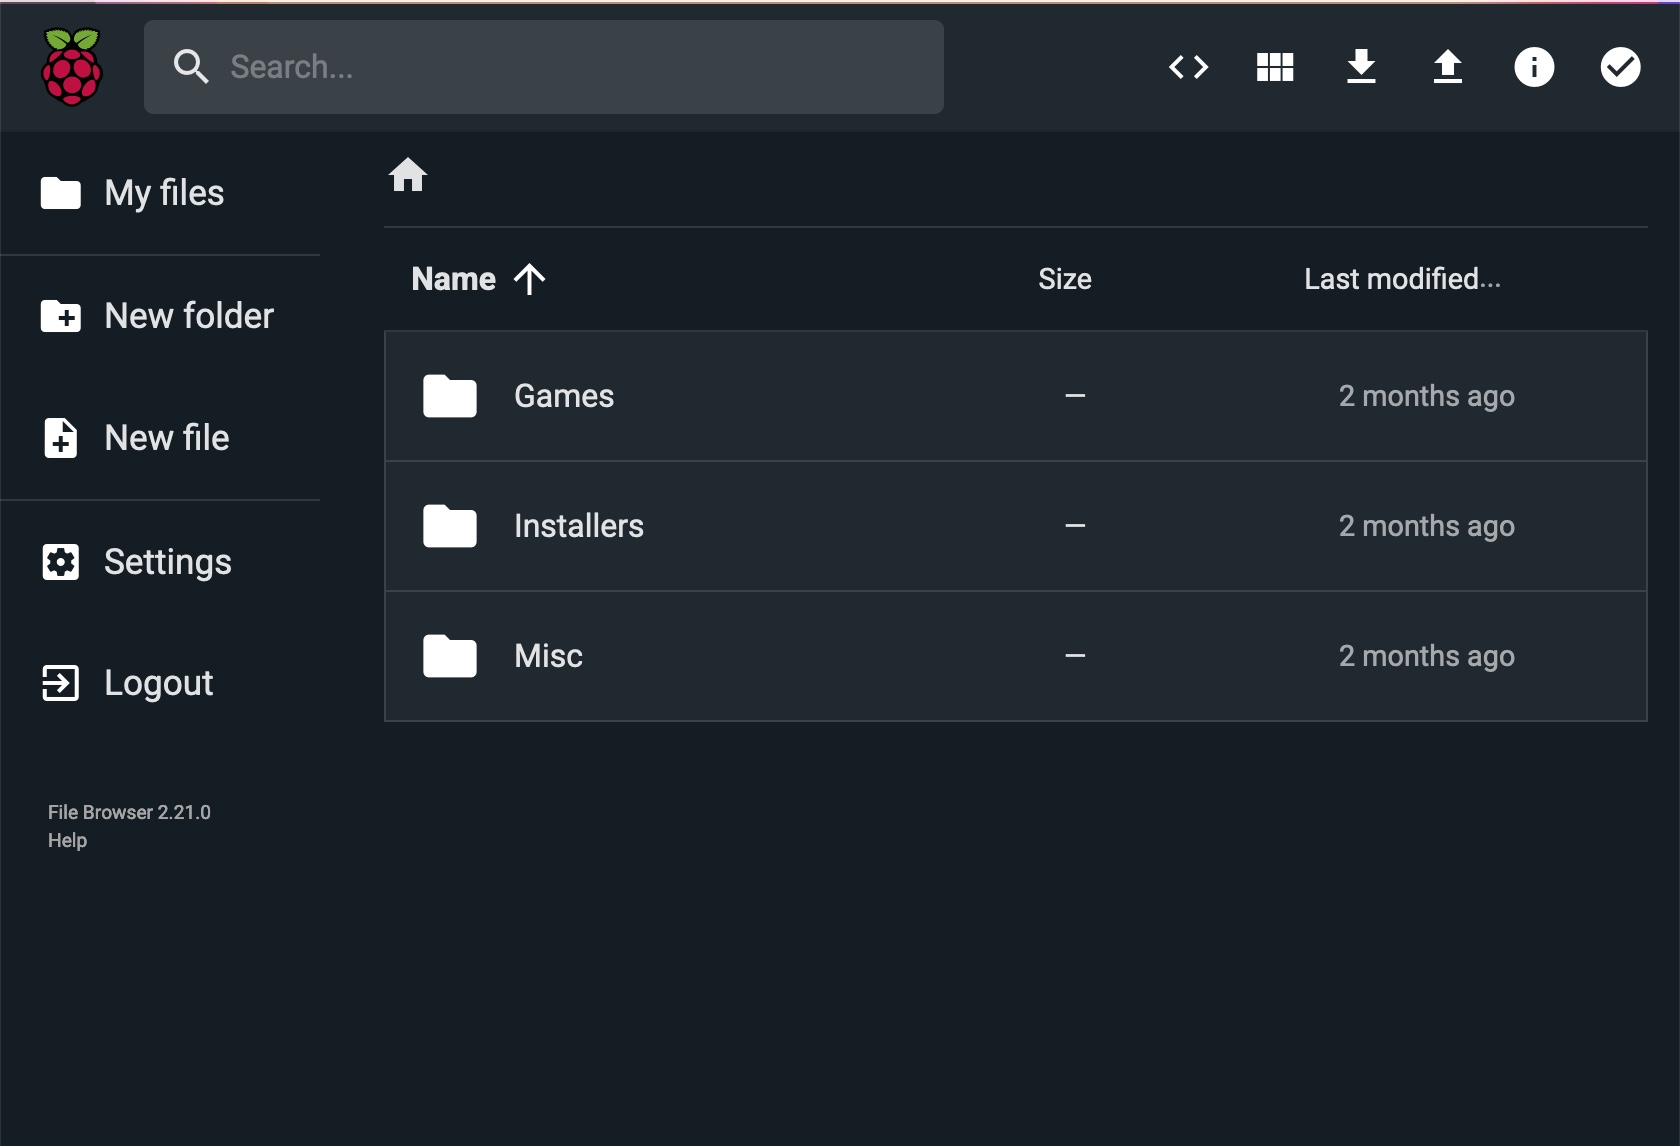
Task: Sort by Name column header
Action: pos(454,279)
